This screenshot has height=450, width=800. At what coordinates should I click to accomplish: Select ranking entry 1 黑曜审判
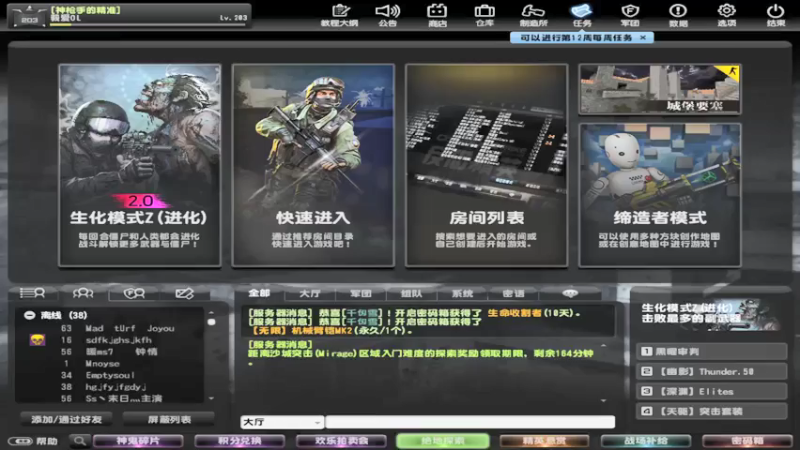point(711,352)
